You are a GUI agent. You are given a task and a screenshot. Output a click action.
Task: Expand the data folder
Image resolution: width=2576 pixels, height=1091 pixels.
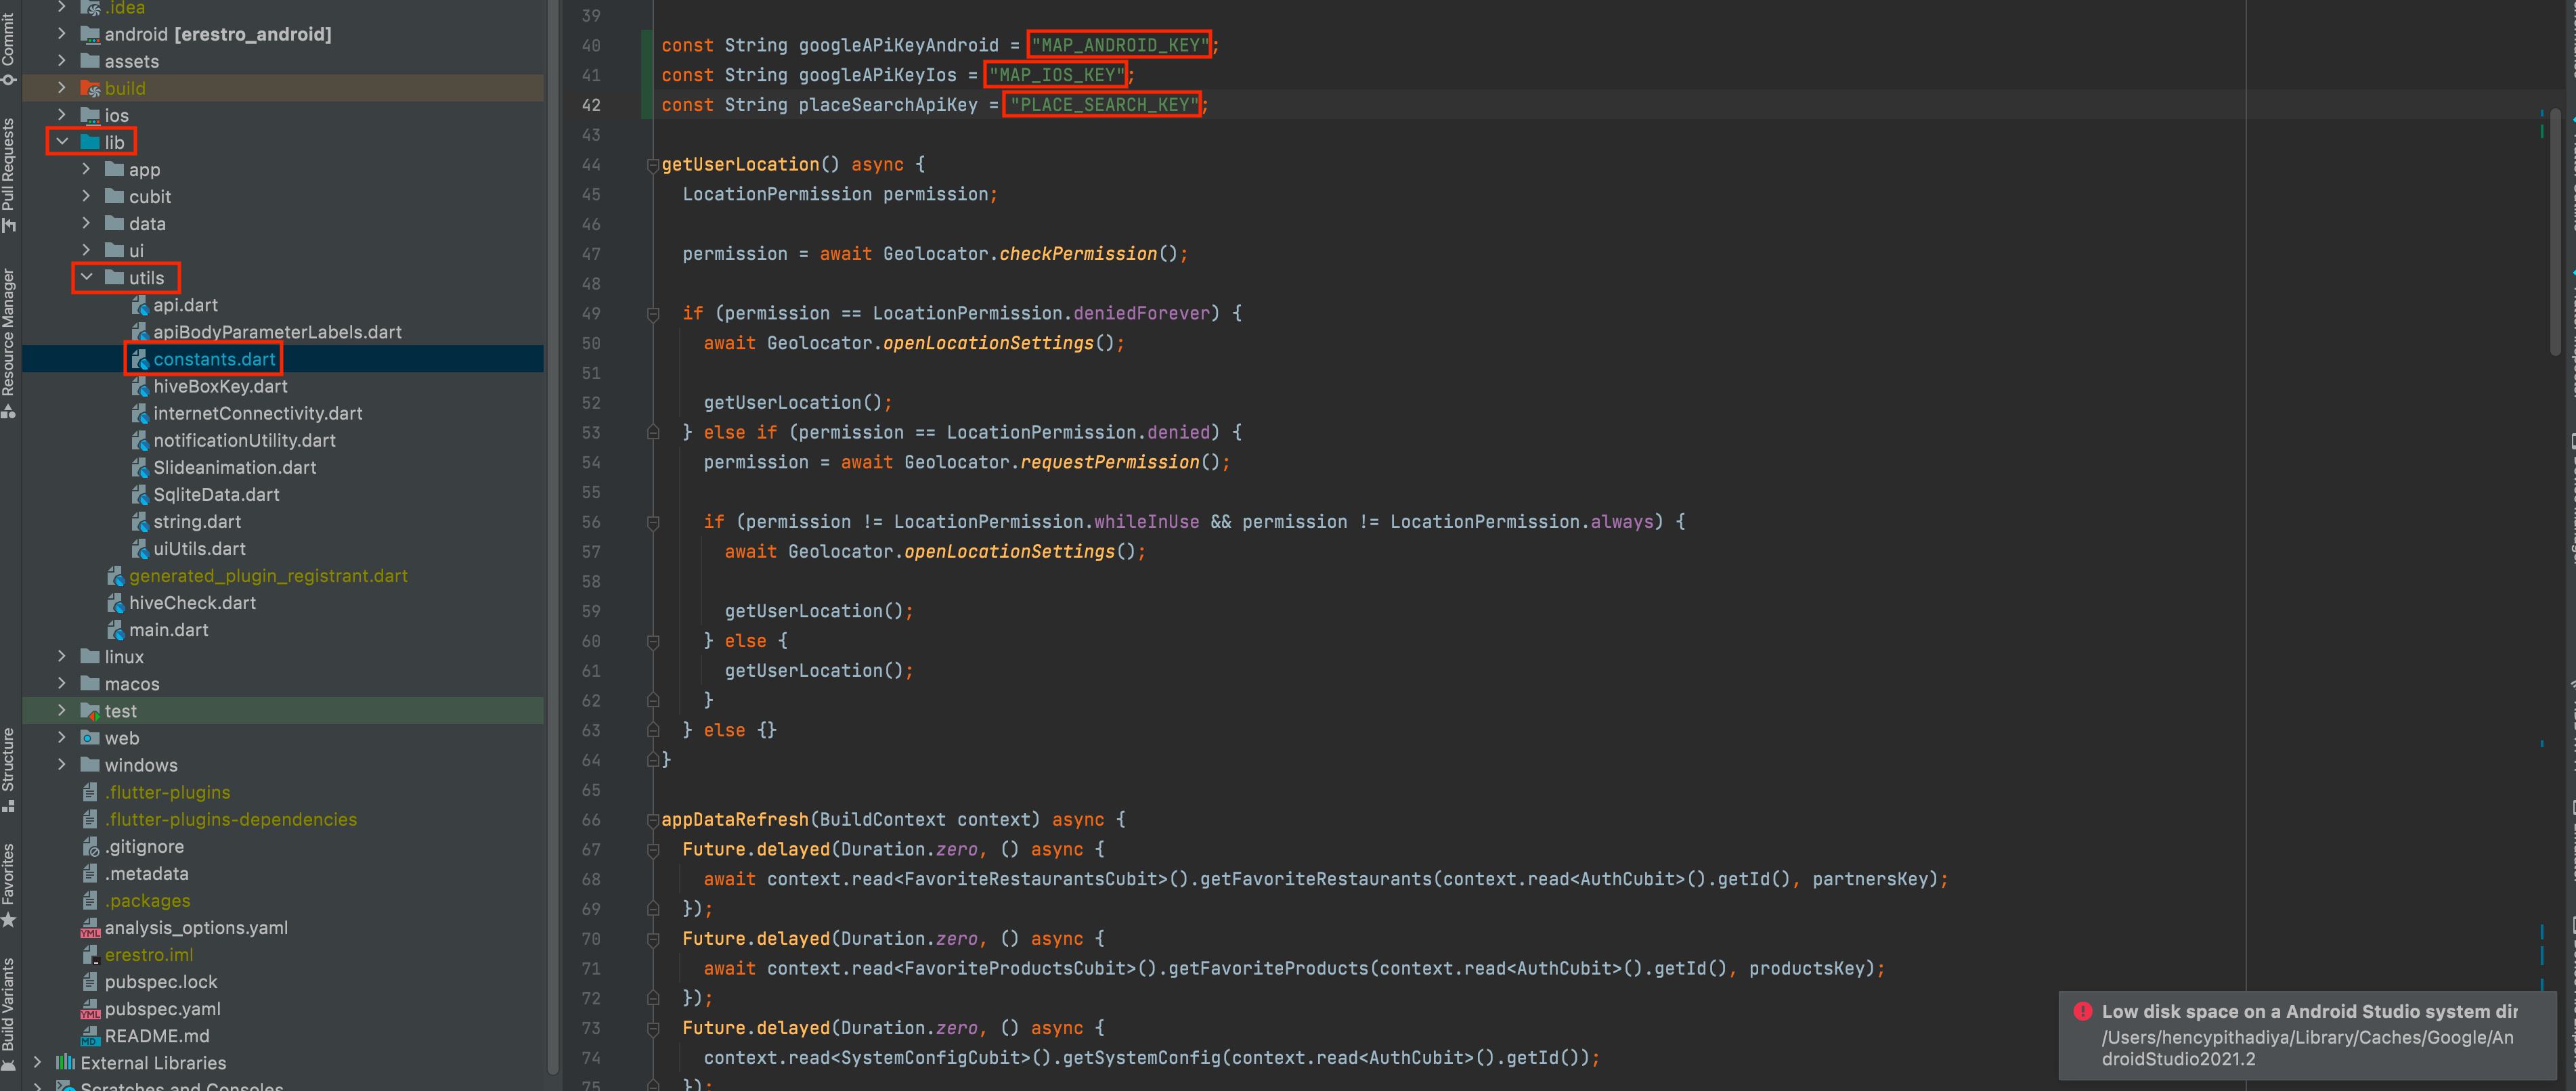click(86, 223)
